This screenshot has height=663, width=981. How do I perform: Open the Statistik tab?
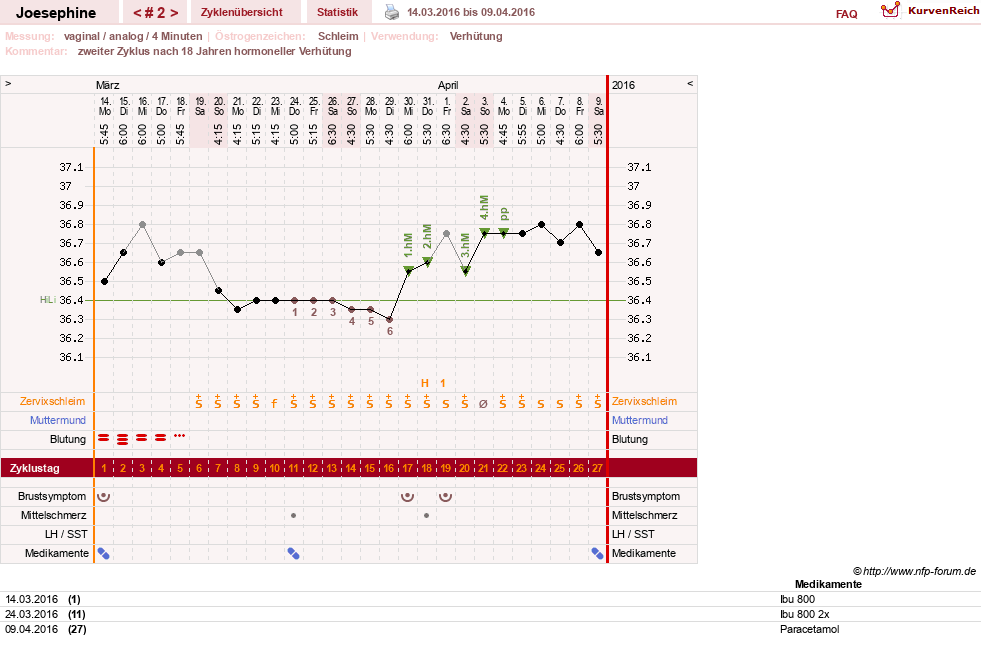337,12
